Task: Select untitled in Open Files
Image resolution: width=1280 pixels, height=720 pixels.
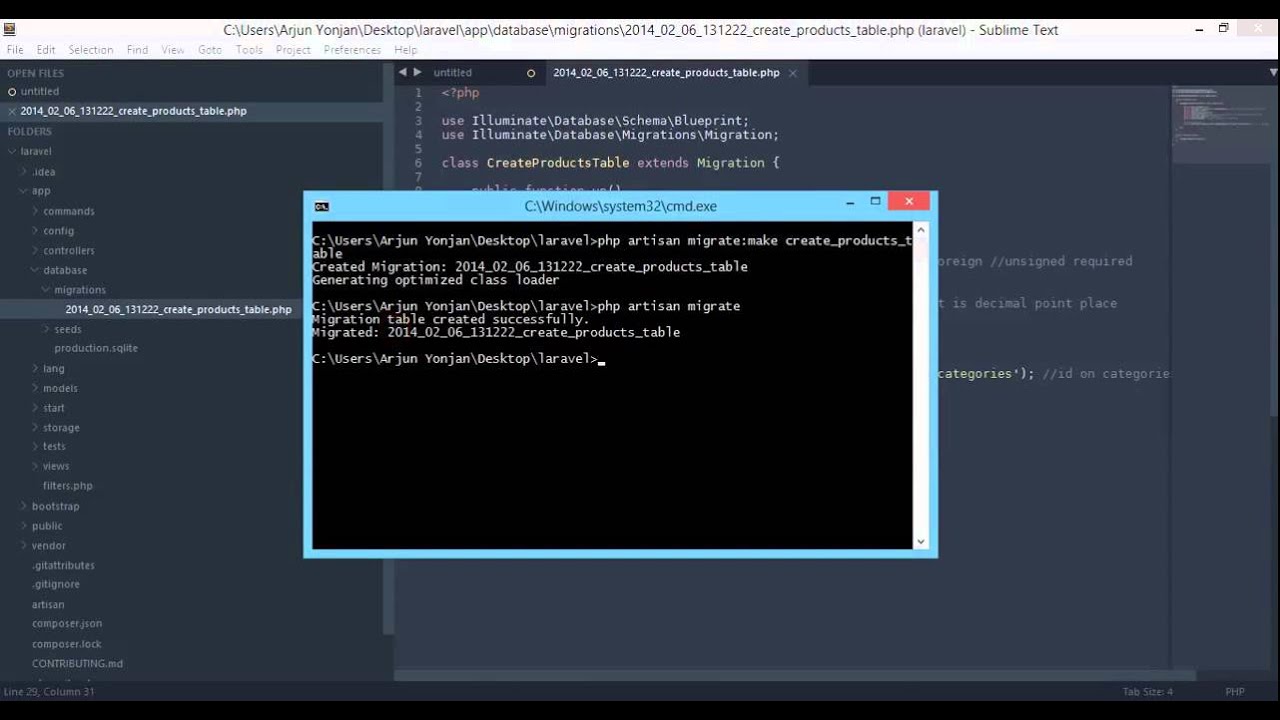Action: coord(40,91)
